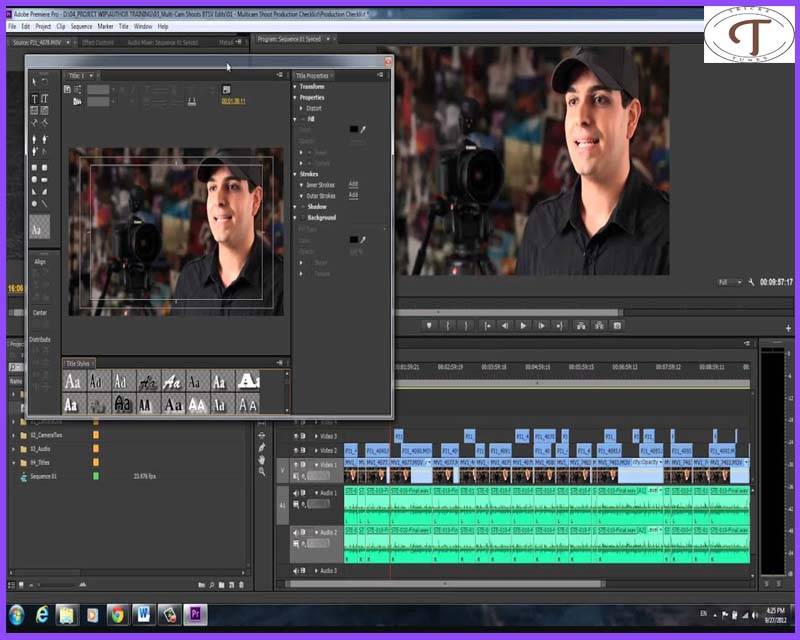Screen dimensions: 800x640
Task: Toggle the Shadow checkbox in Title Properties
Action: pos(303,207)
